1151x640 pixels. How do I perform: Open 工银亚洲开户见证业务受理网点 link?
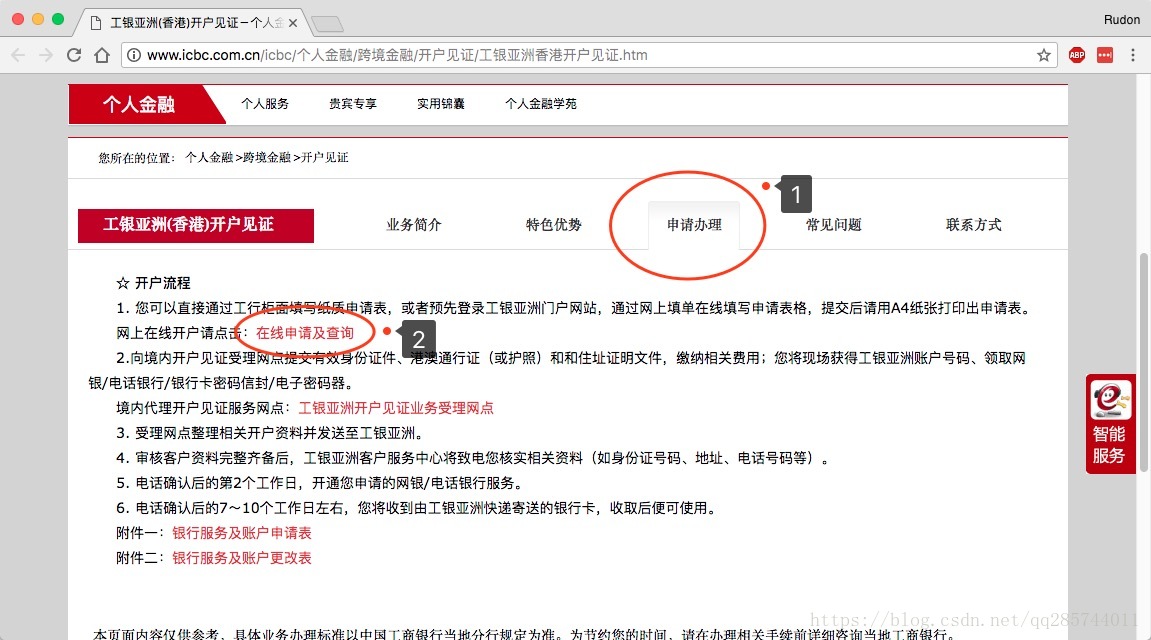tap(396, 408)
